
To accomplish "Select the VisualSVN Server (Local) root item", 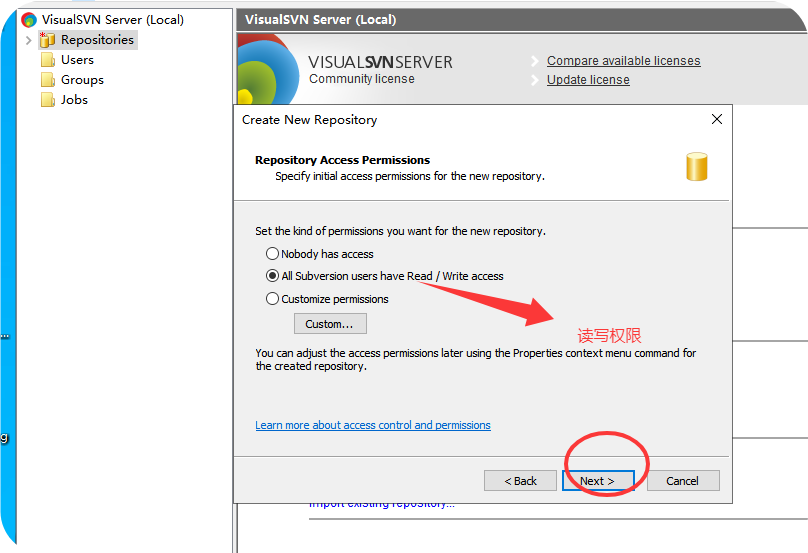I will 112,20.
